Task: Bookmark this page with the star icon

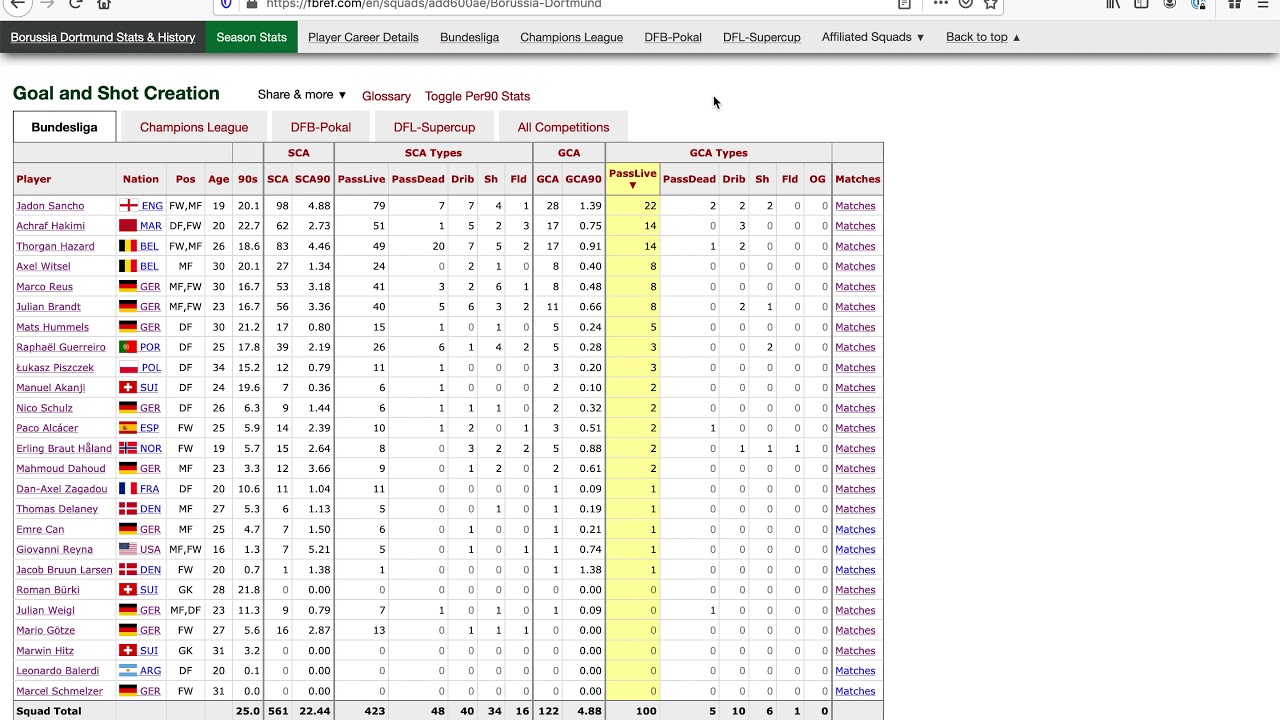Action: tap(990, 4)
